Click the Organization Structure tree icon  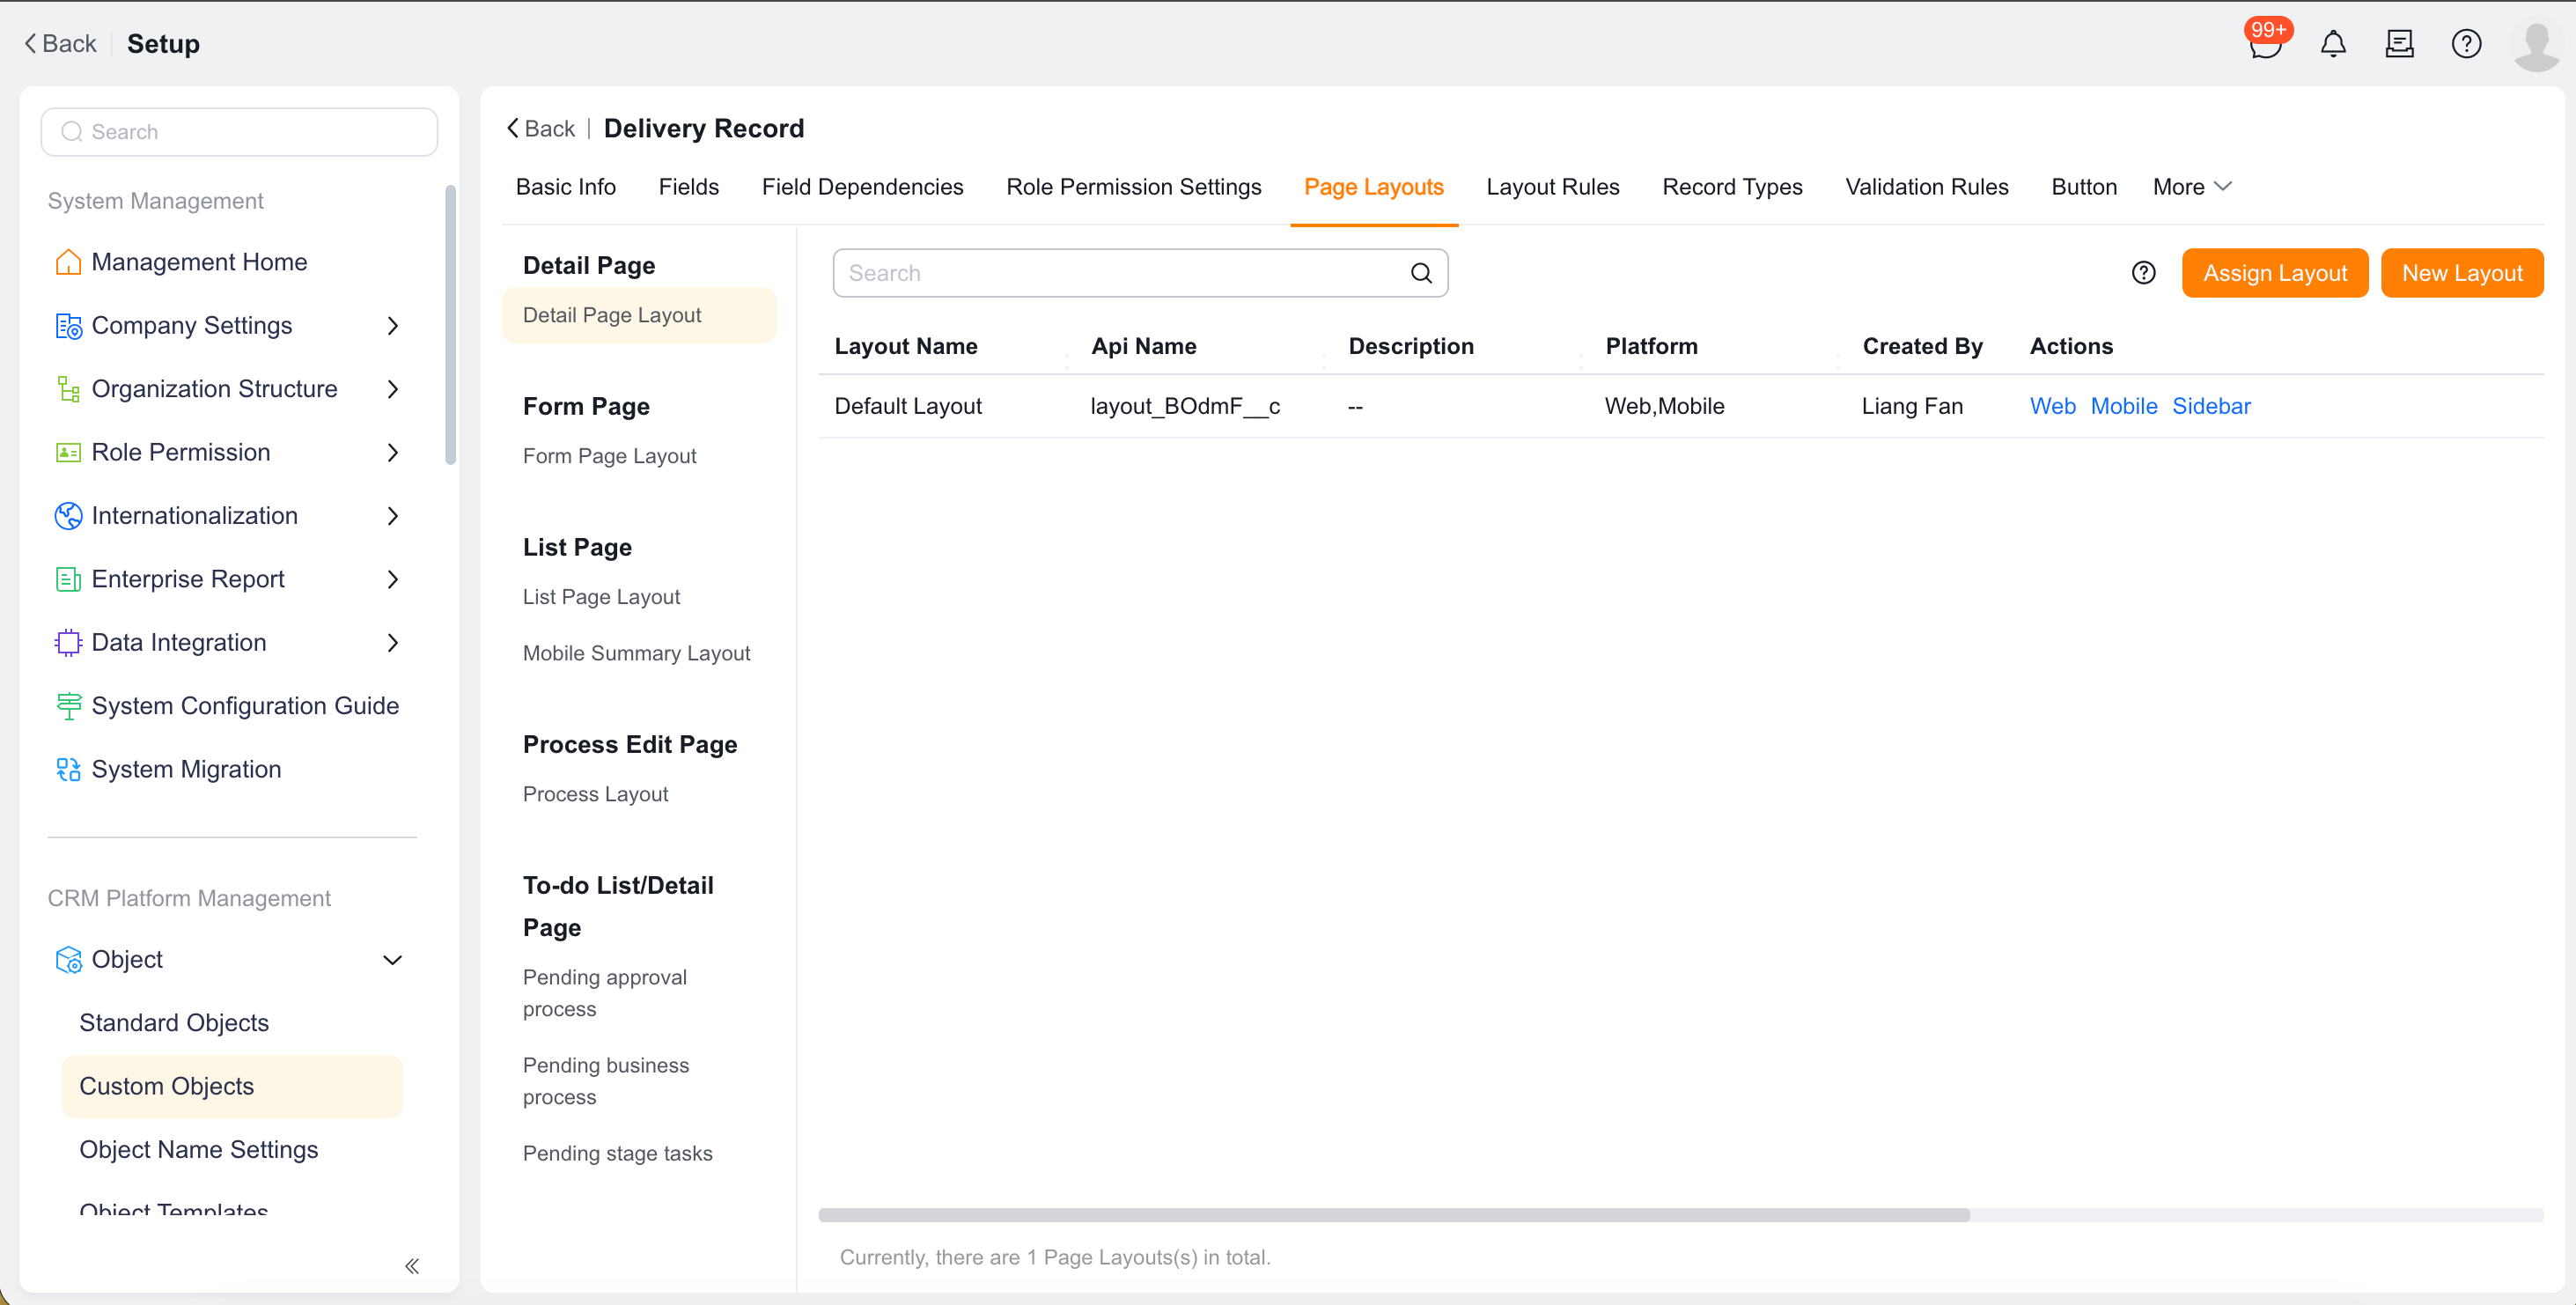(x=68, y=389)
